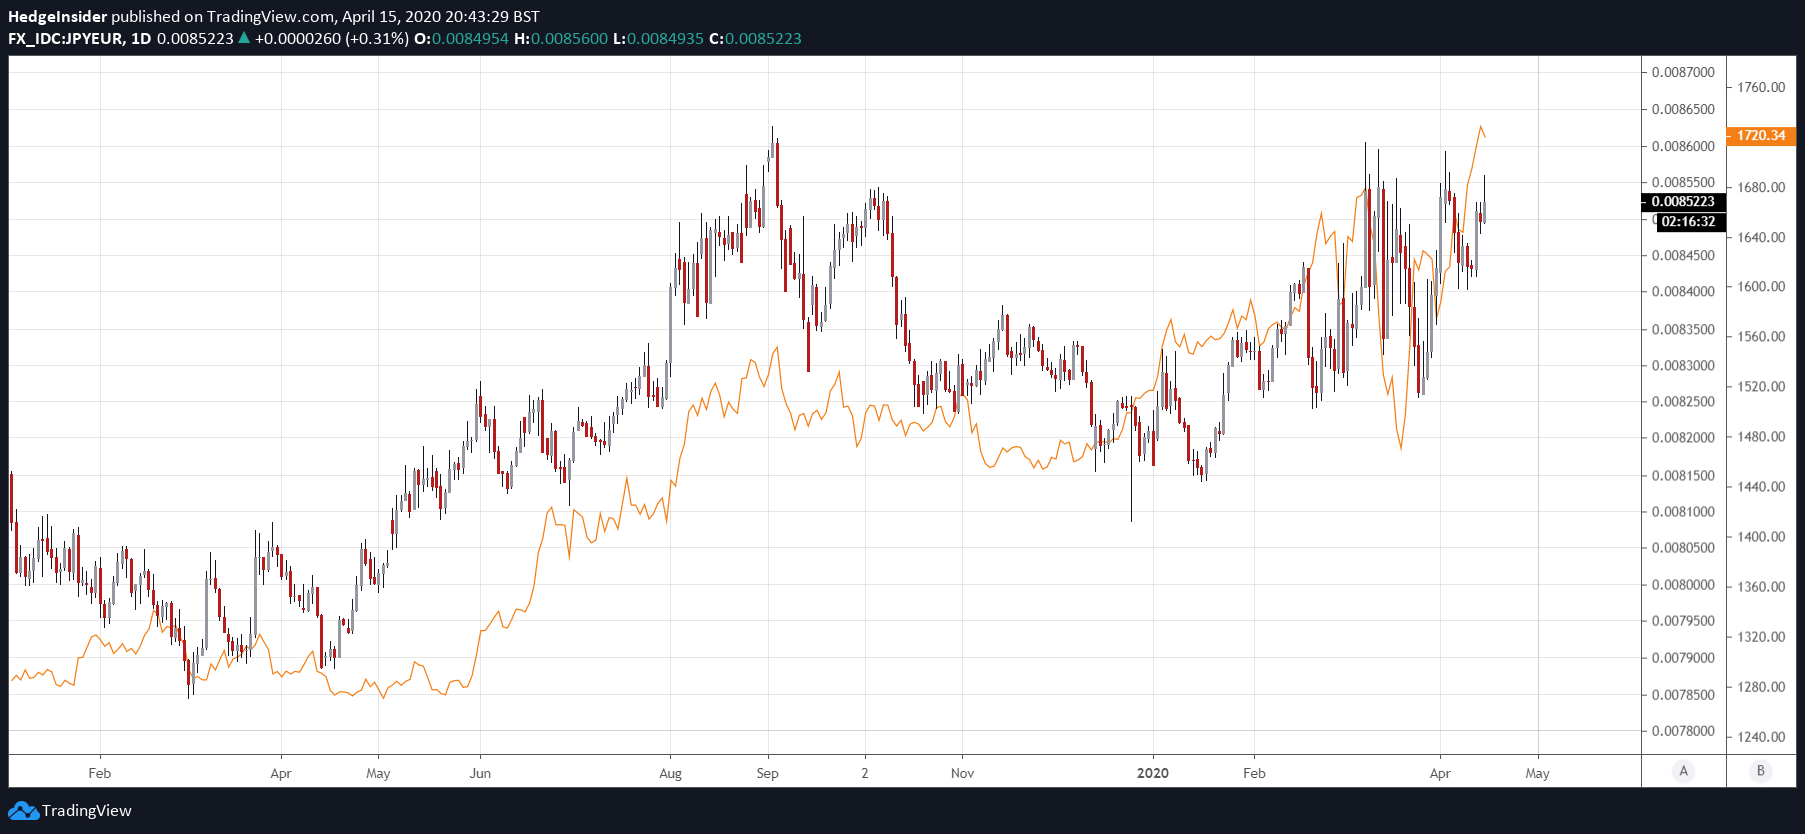Screen dimensions: 1805x834
Task: Click the TradingView logo icon
Action: (23, 811)
